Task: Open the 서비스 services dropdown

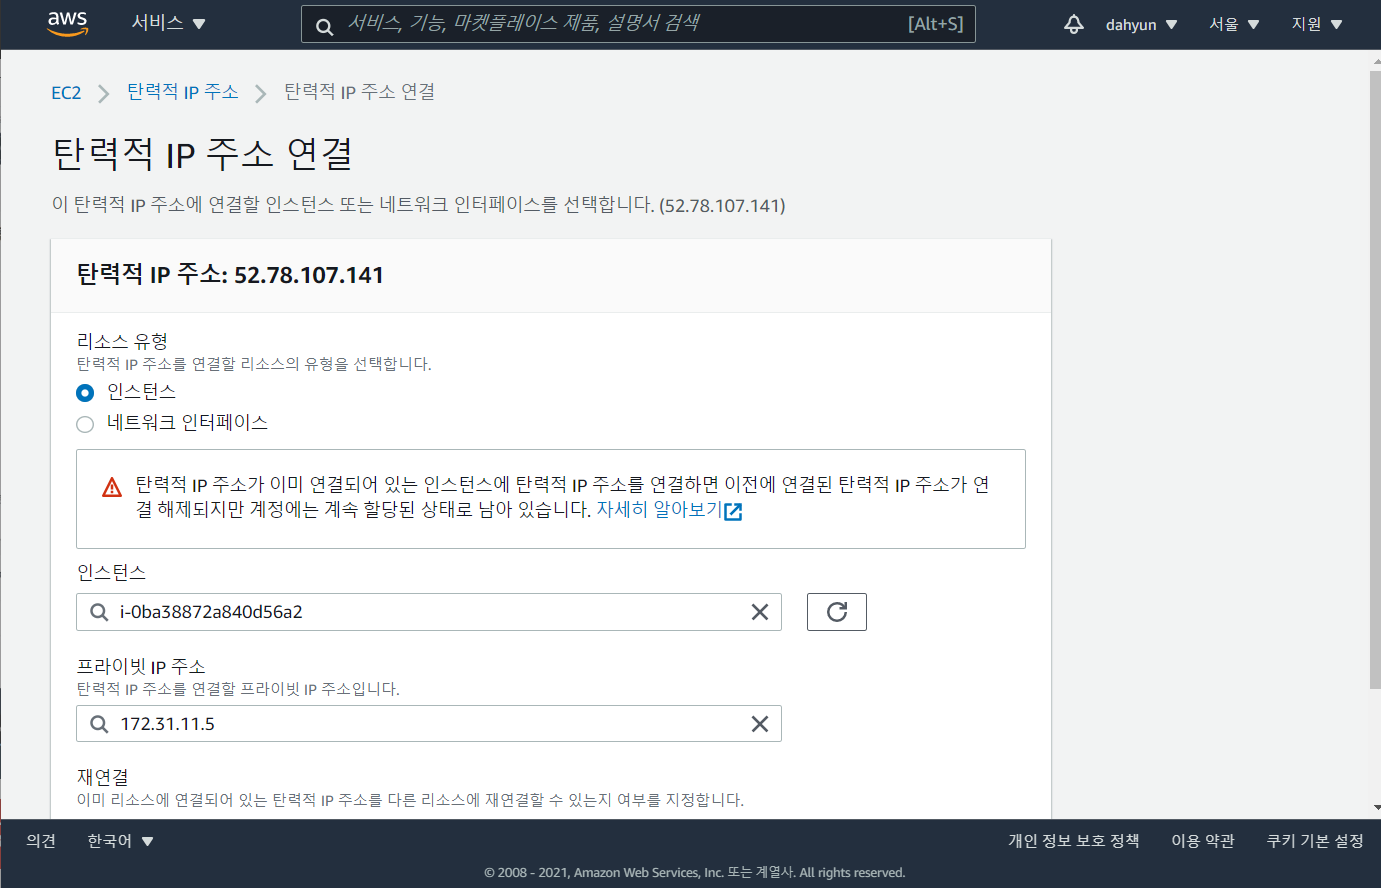Action: [x=168, y=23]
